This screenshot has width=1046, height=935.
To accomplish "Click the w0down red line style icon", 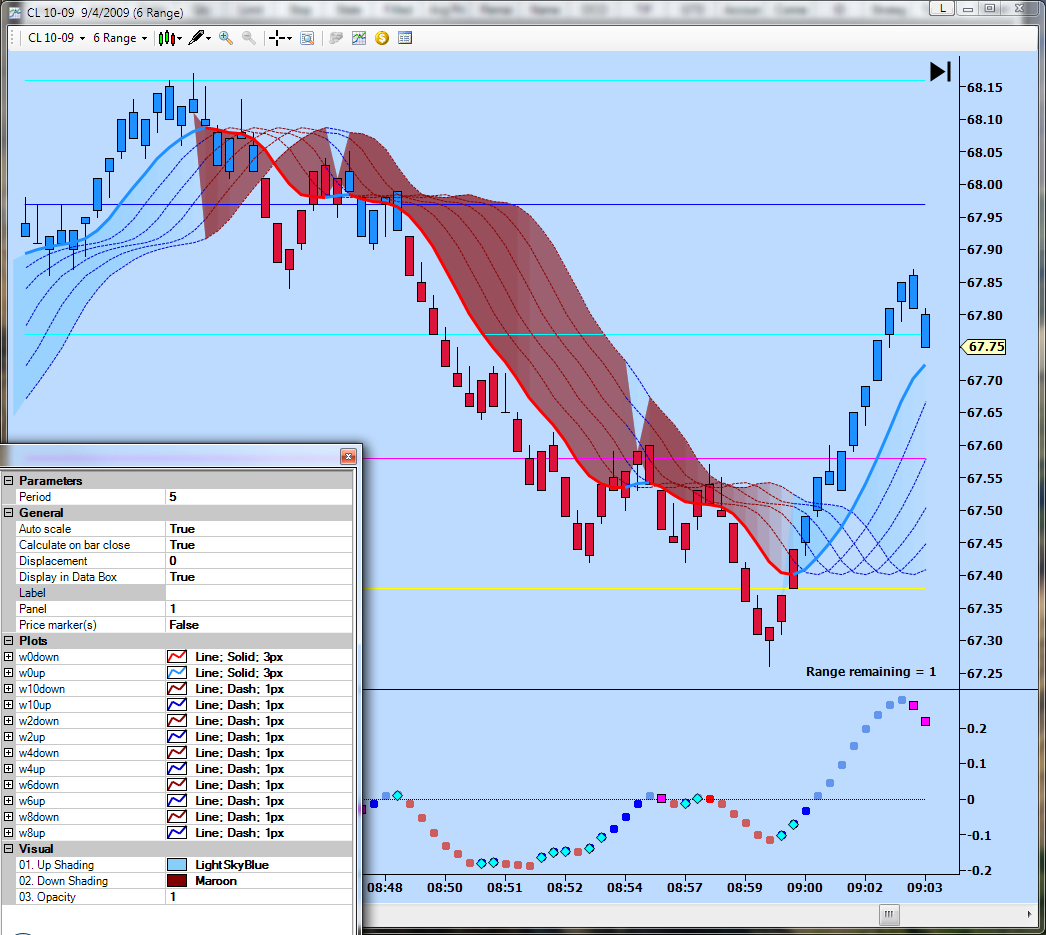I will [177, 657].
